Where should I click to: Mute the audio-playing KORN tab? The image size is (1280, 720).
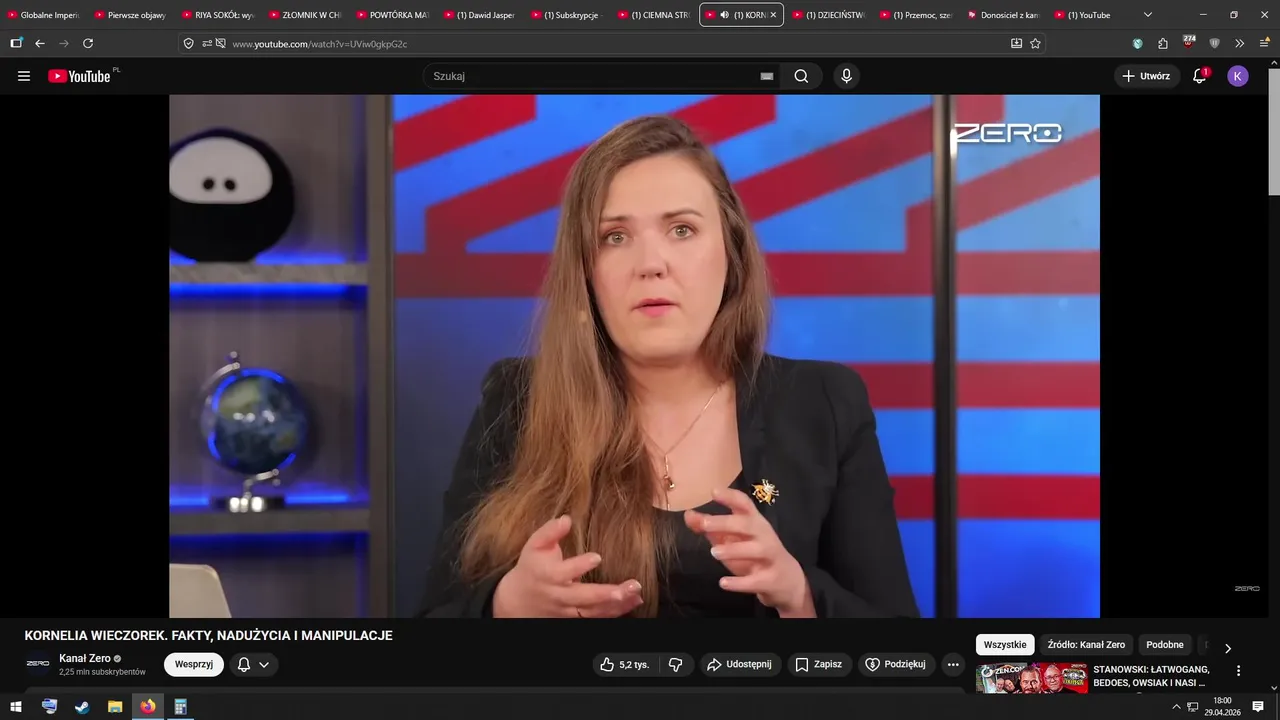click(725, 15)
